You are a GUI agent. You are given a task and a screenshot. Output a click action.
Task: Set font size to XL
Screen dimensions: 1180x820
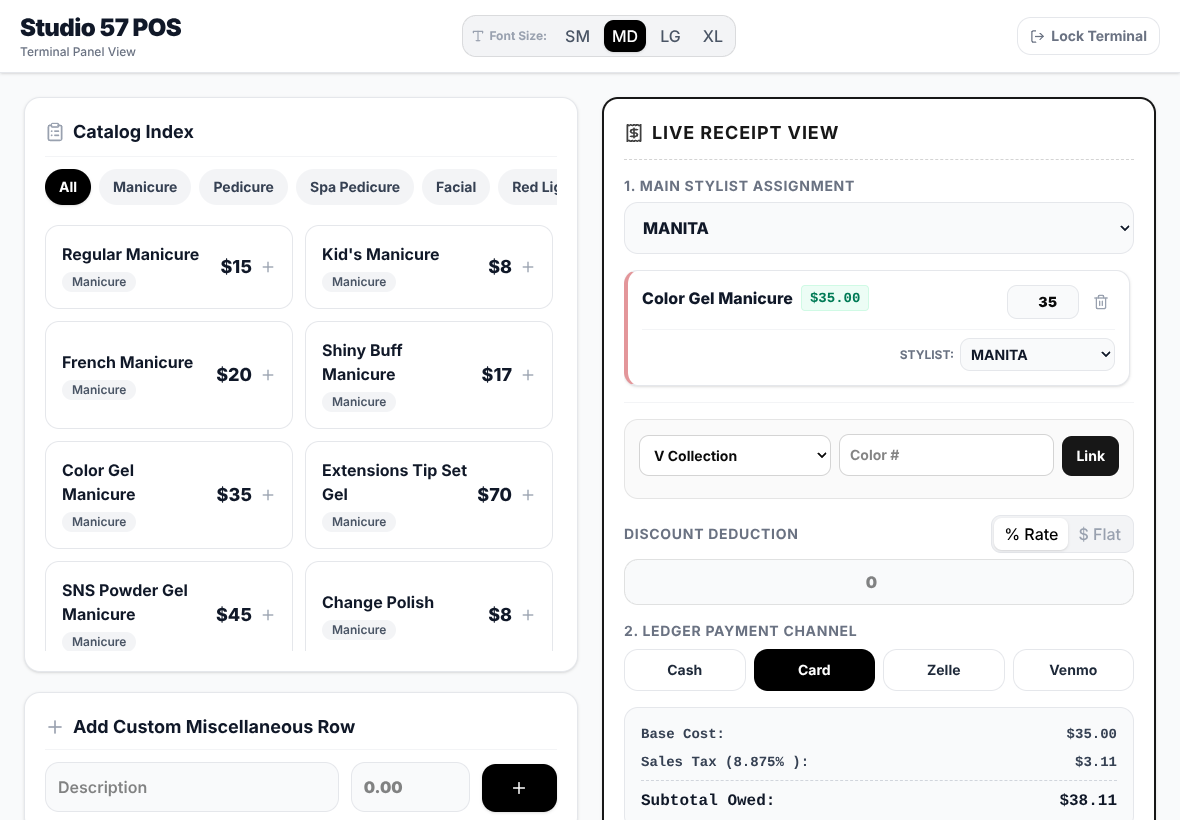(713, 36)
